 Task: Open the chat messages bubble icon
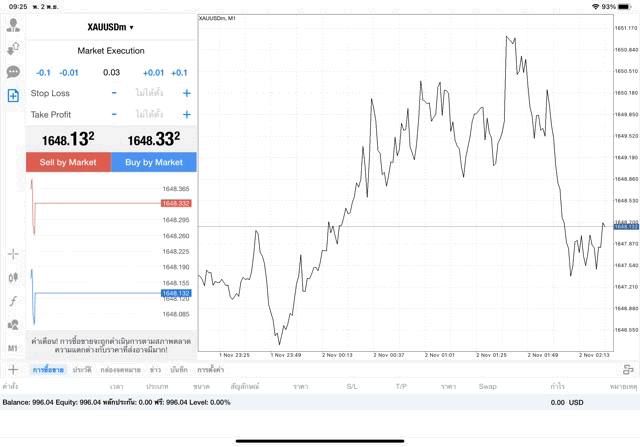(x=13, y=72)
